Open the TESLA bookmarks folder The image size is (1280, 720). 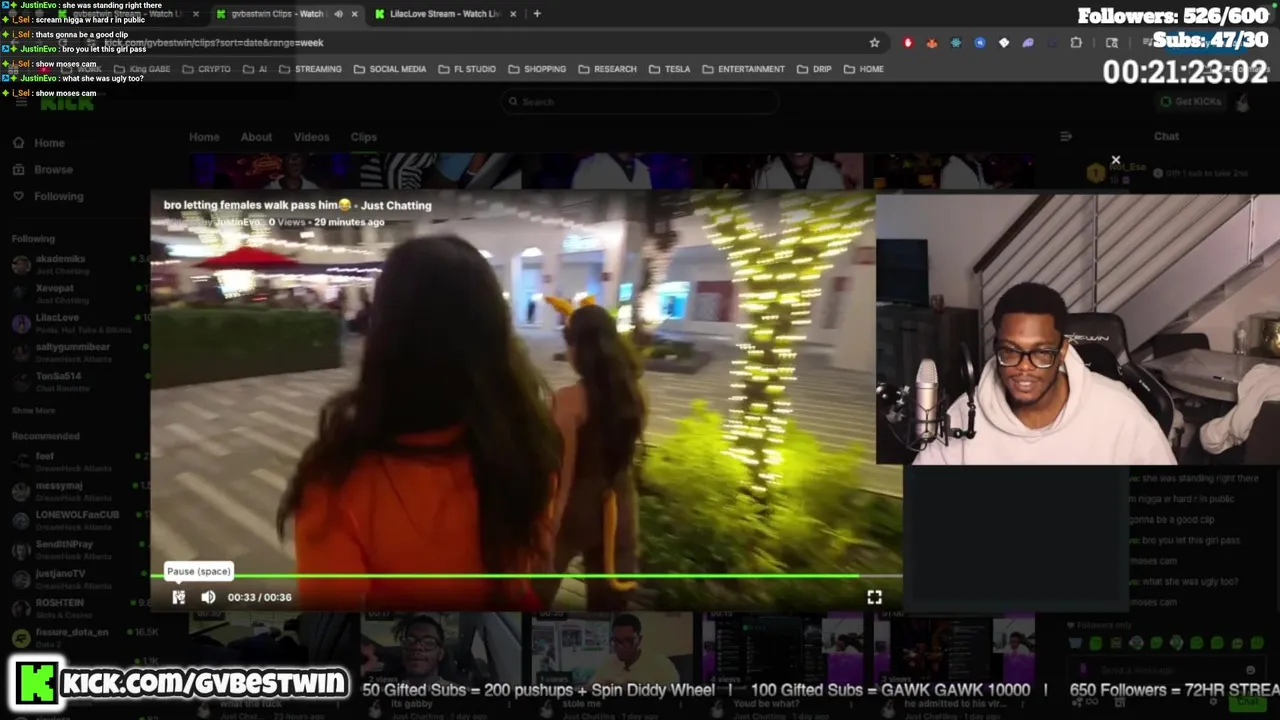point(670,69)
